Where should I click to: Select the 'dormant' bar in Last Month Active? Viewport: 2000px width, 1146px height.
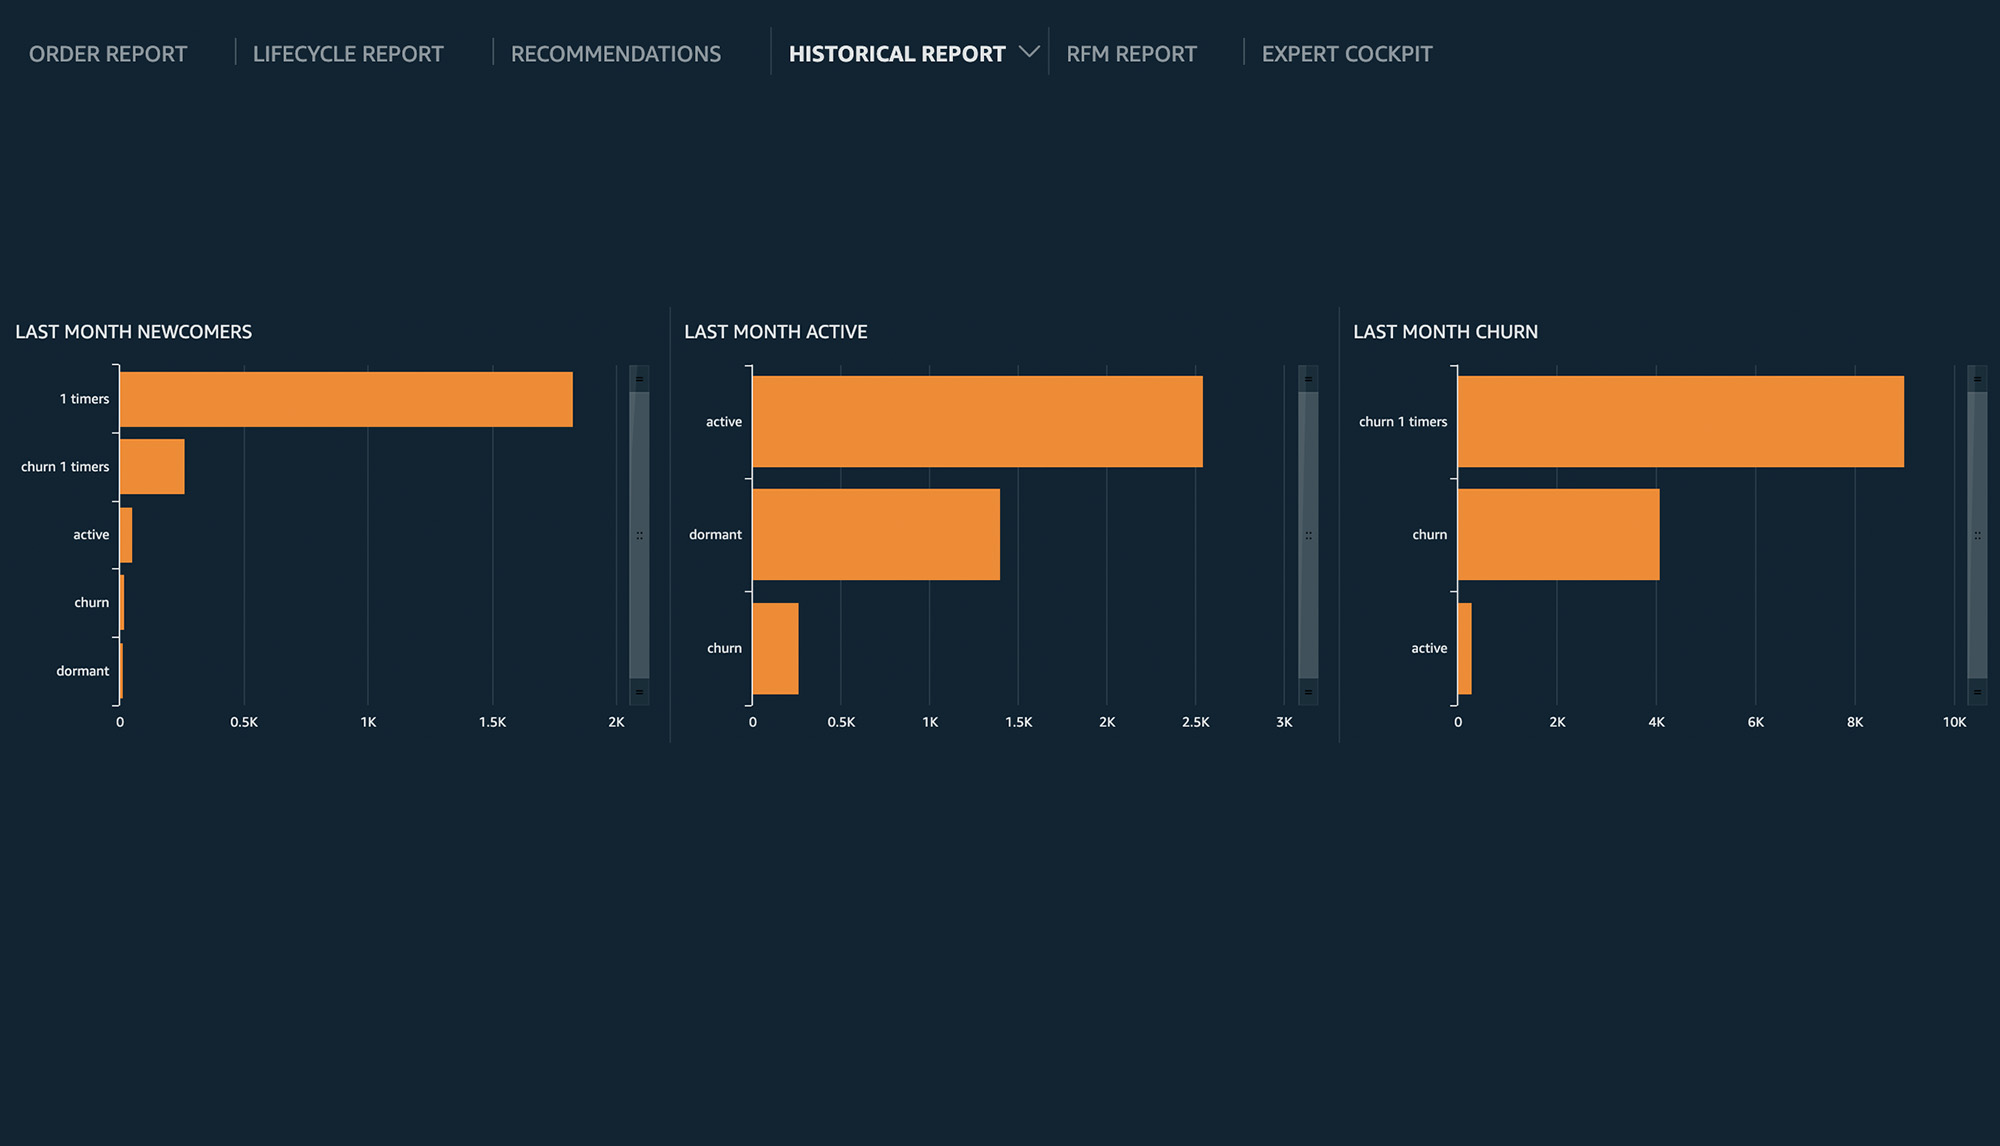tap(875, 534)
